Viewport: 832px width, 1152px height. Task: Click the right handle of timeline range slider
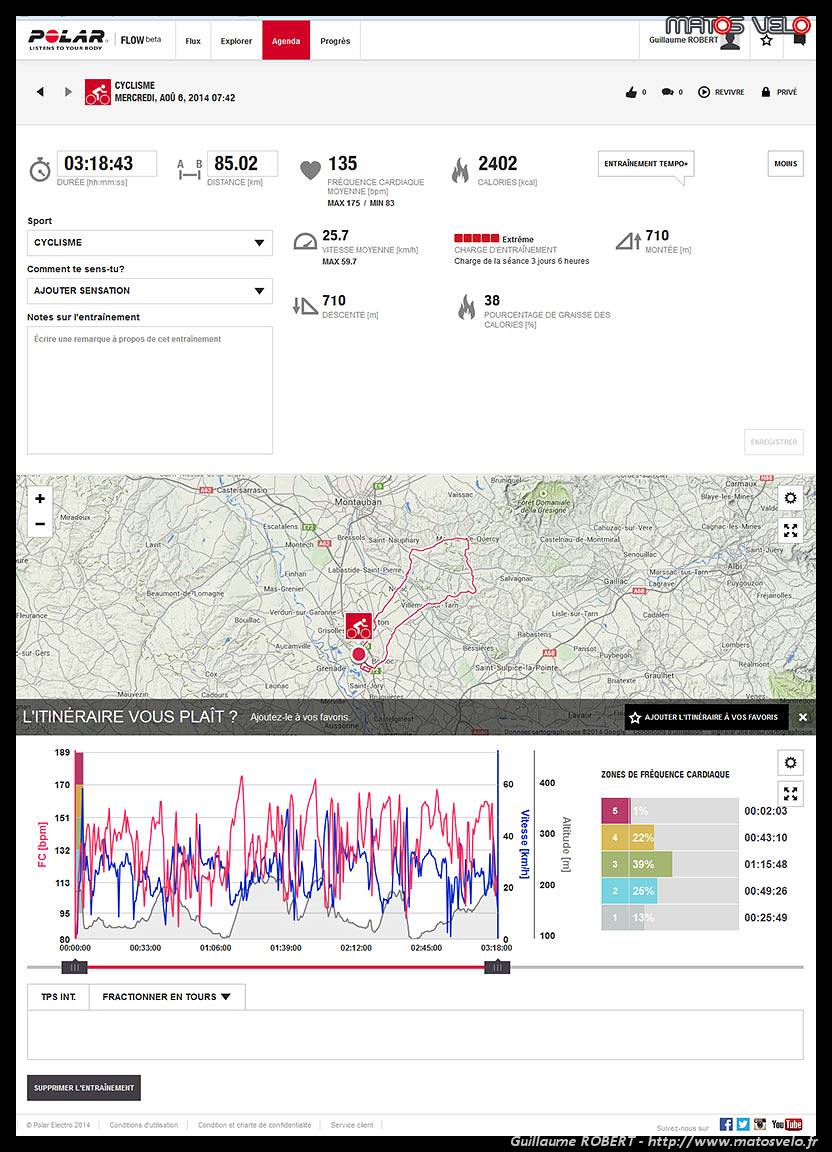[498, 967]
